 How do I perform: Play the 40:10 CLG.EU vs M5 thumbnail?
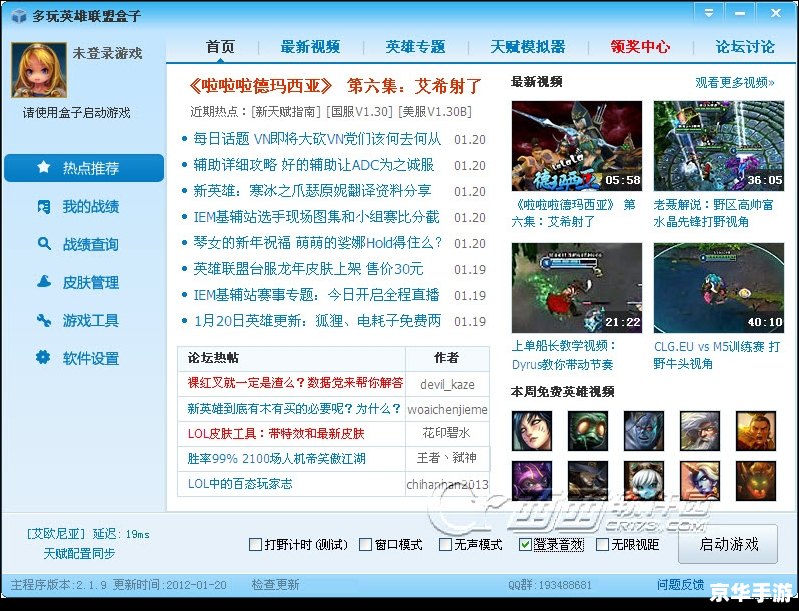click(x=718, y=288)
